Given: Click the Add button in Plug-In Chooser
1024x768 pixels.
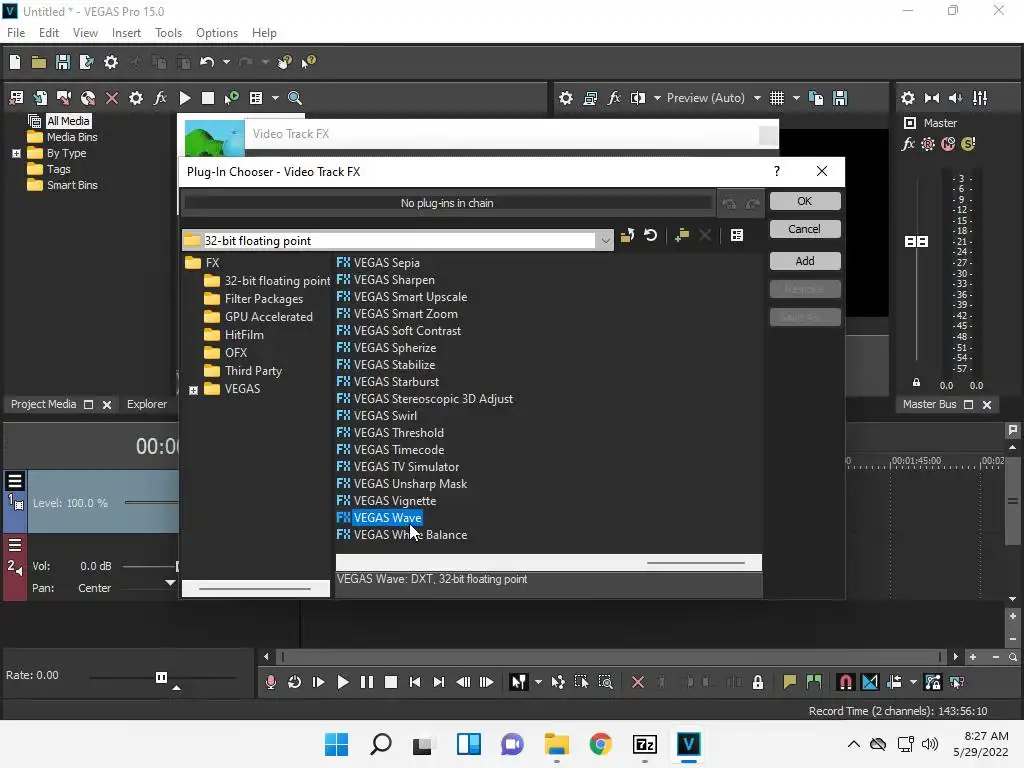Looking at the screenshot, I should tap(805, 261).
